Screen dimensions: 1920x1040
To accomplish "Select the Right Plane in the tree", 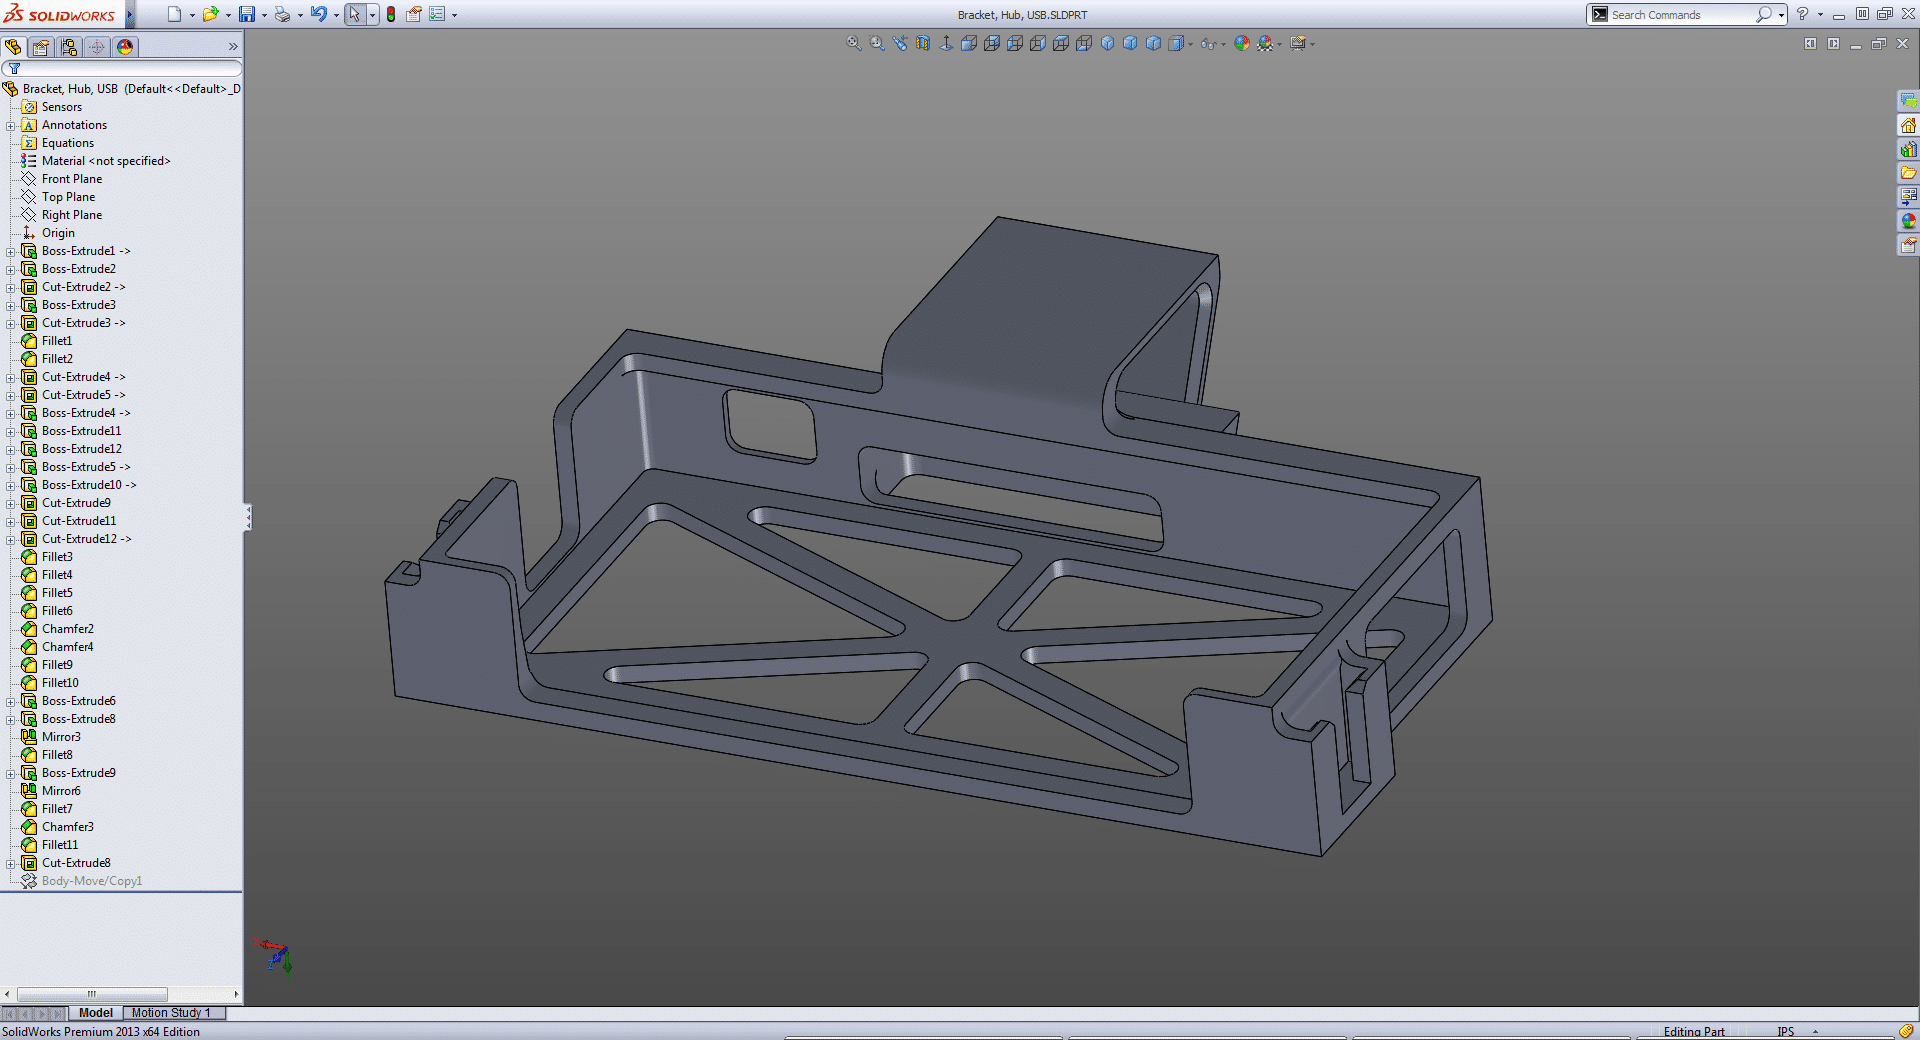I will [x=72, y=215].
